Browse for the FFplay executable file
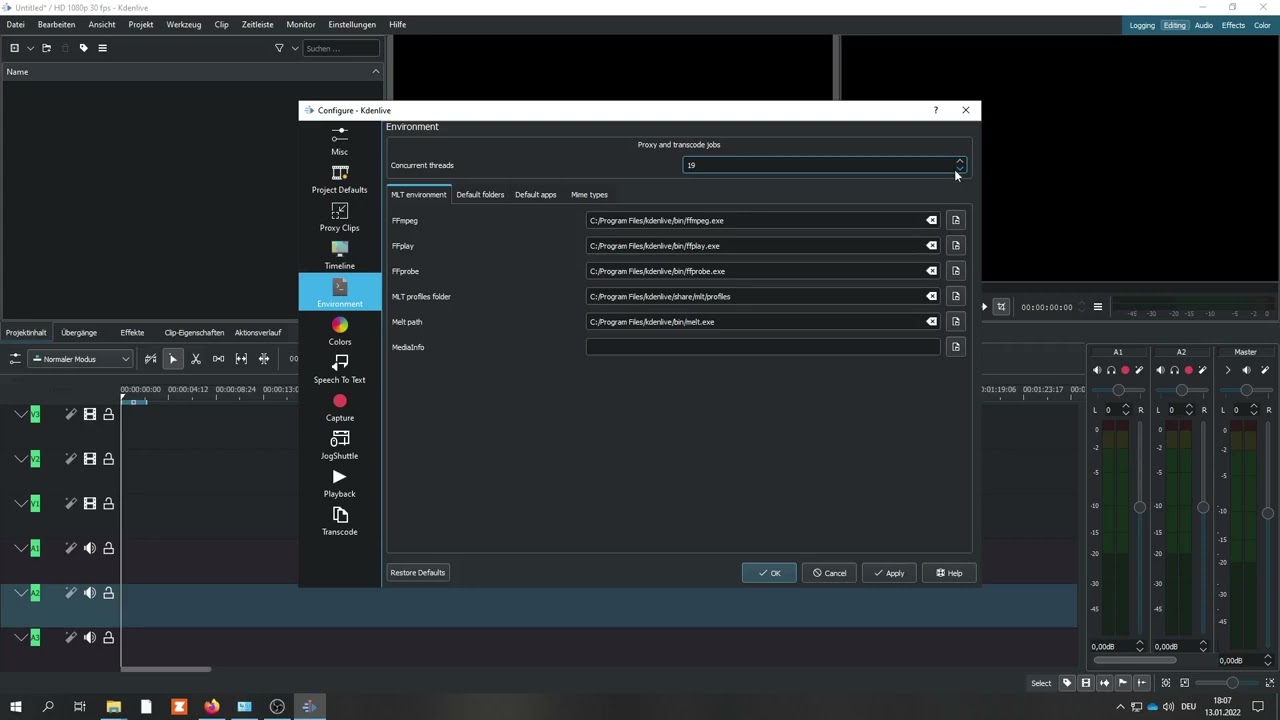The height and width of the screenshot is (720, 1280). click(956, 245)
